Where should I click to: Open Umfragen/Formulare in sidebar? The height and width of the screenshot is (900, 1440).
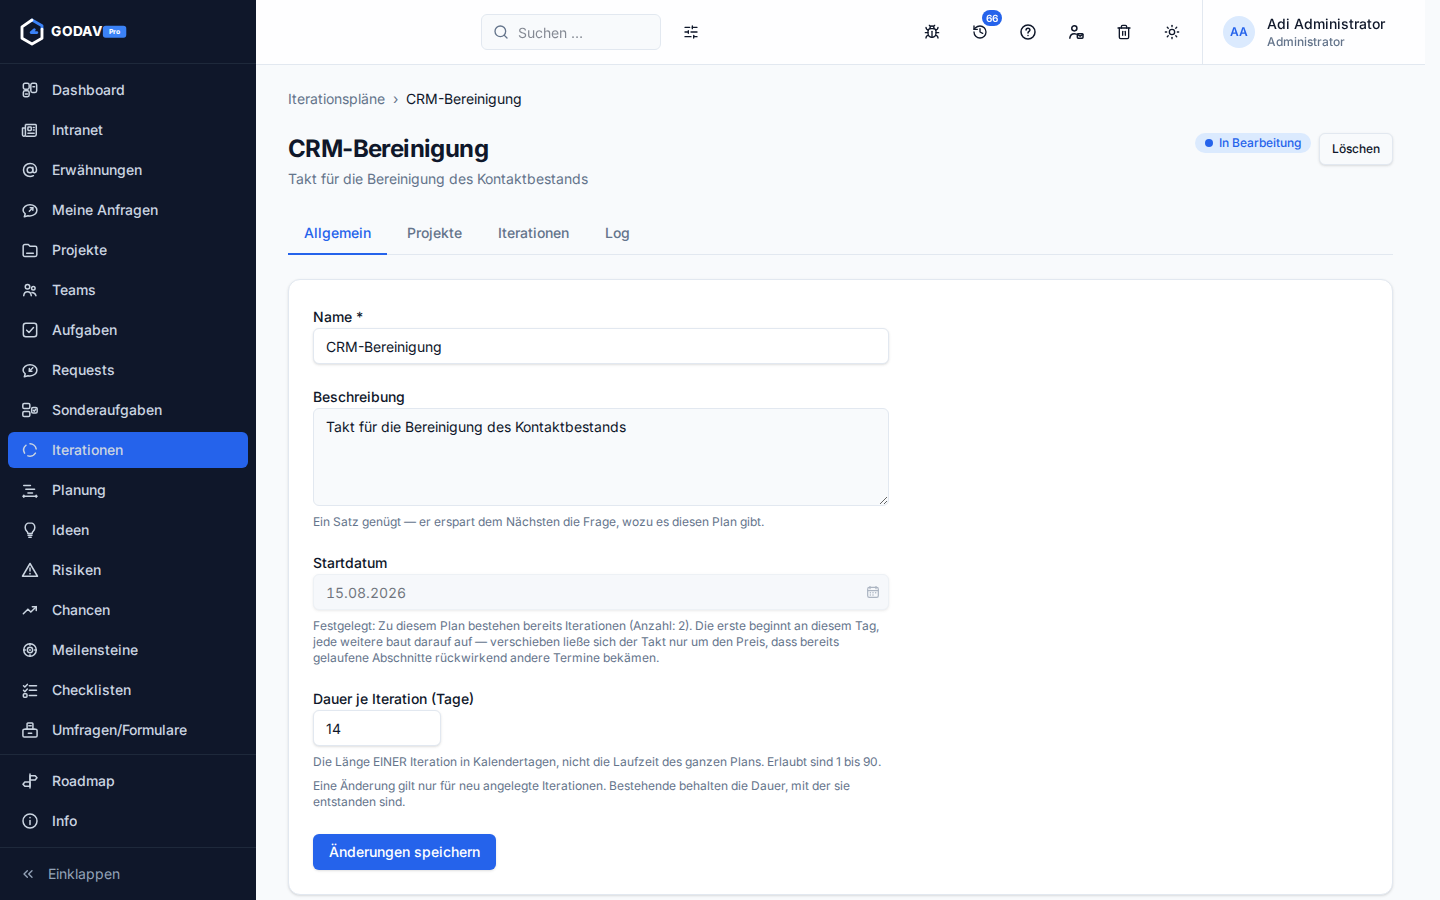click(128, 730)
